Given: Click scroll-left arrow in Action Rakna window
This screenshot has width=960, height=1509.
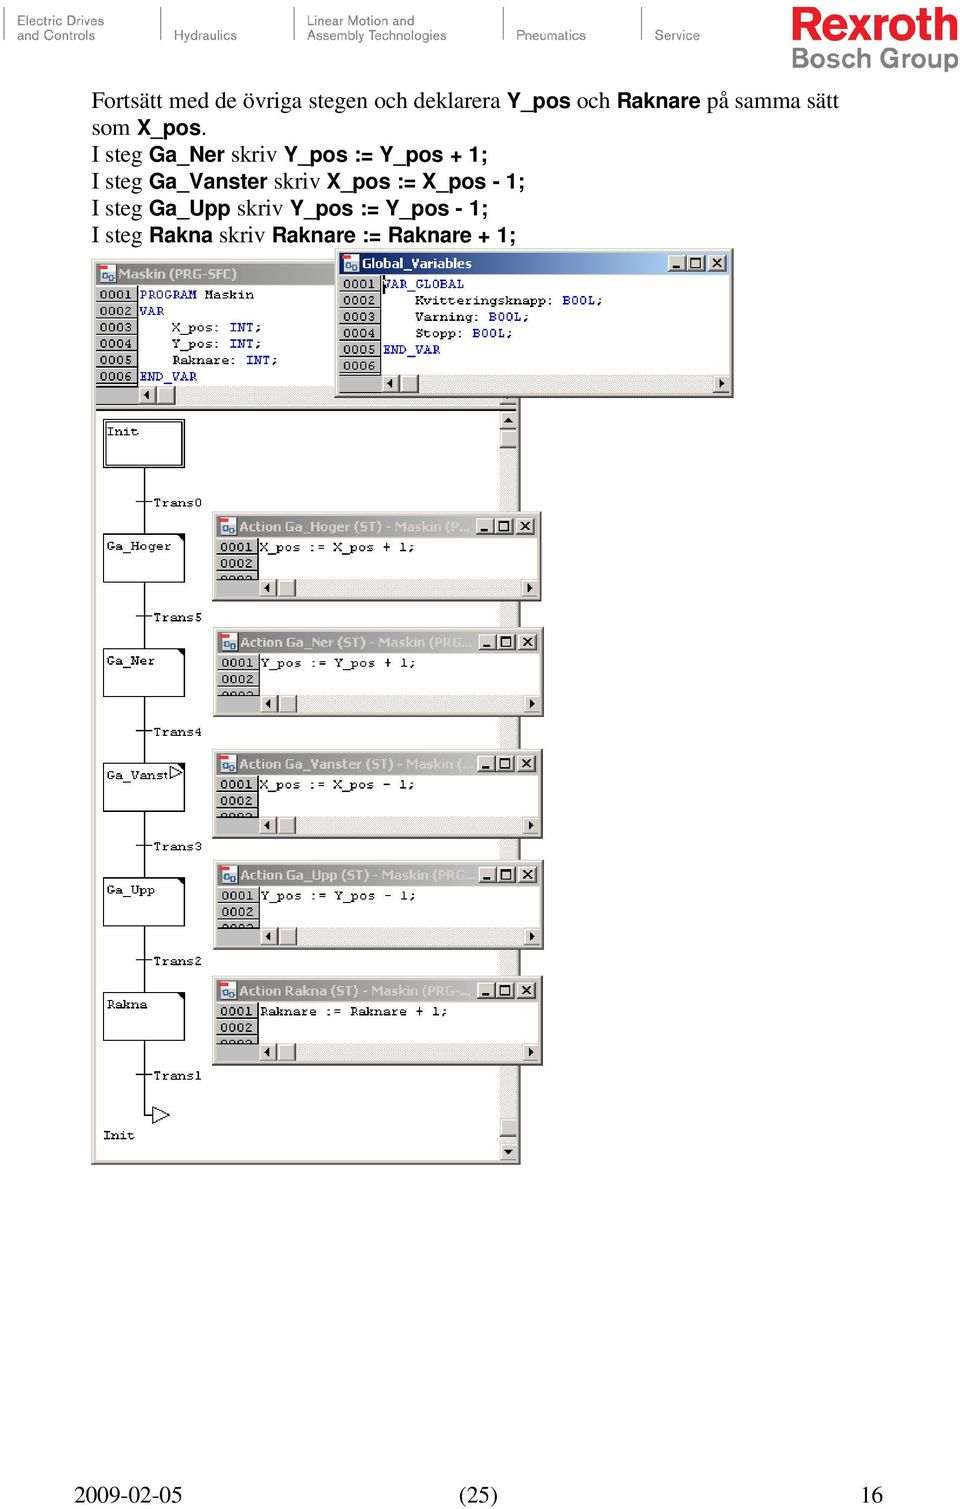Looking at the screenshot, I should 268,1052.
